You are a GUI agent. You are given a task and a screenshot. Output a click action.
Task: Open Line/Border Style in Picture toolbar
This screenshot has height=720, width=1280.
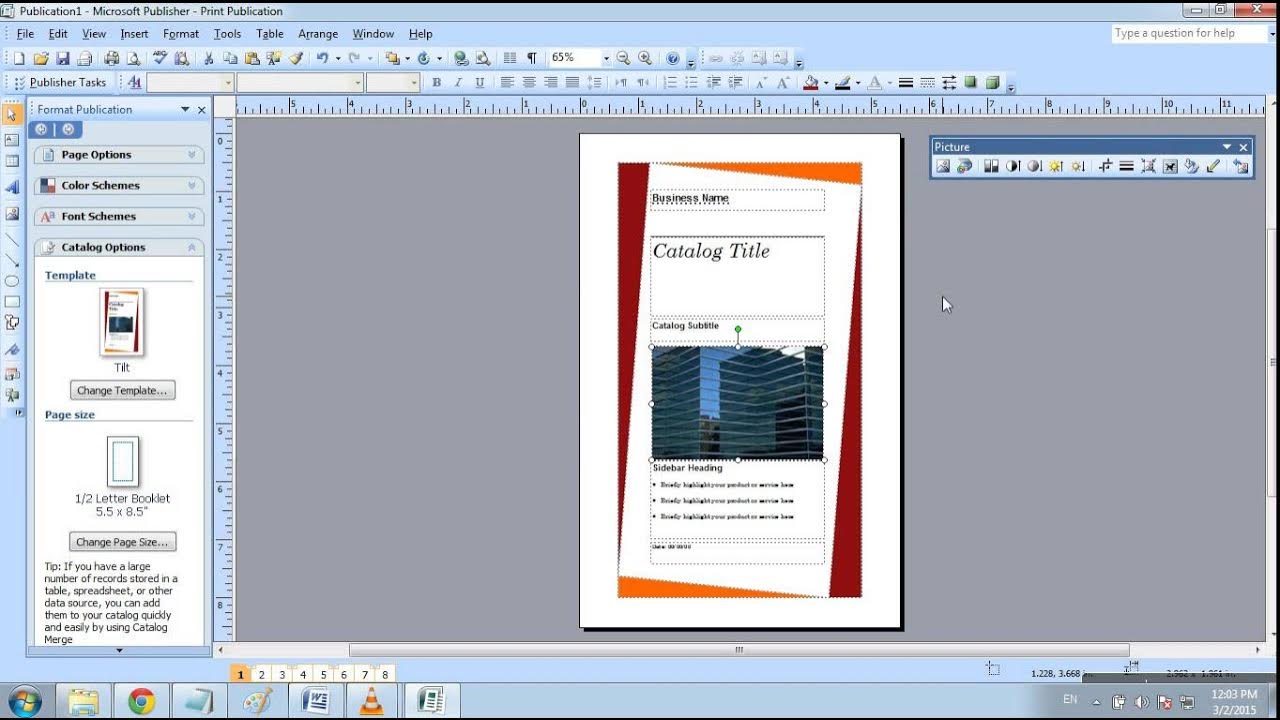click(1126, 166)
